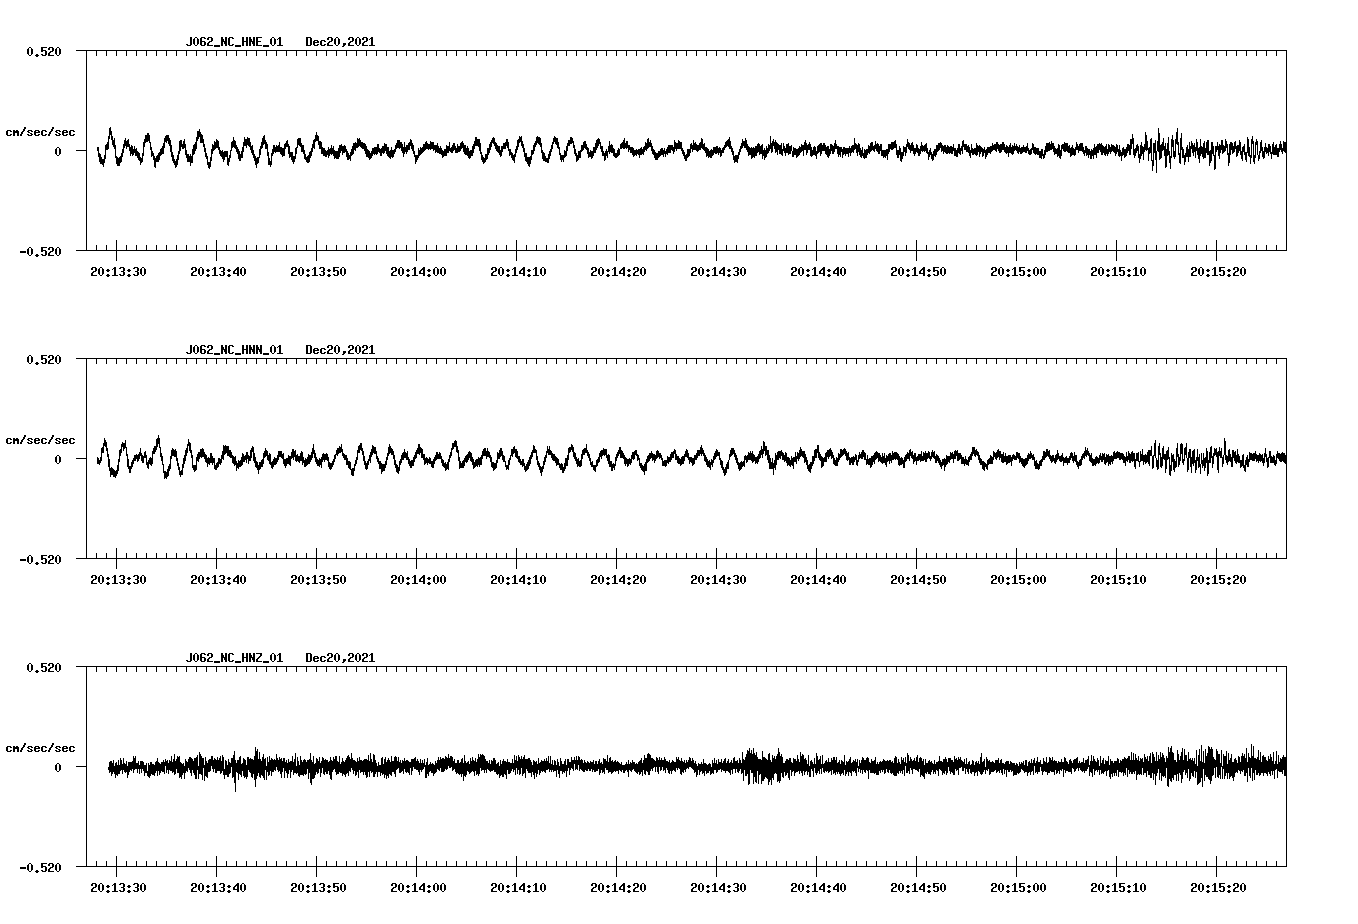Pick 20:15:20 time label under HNZ plot

point(1218,887)
